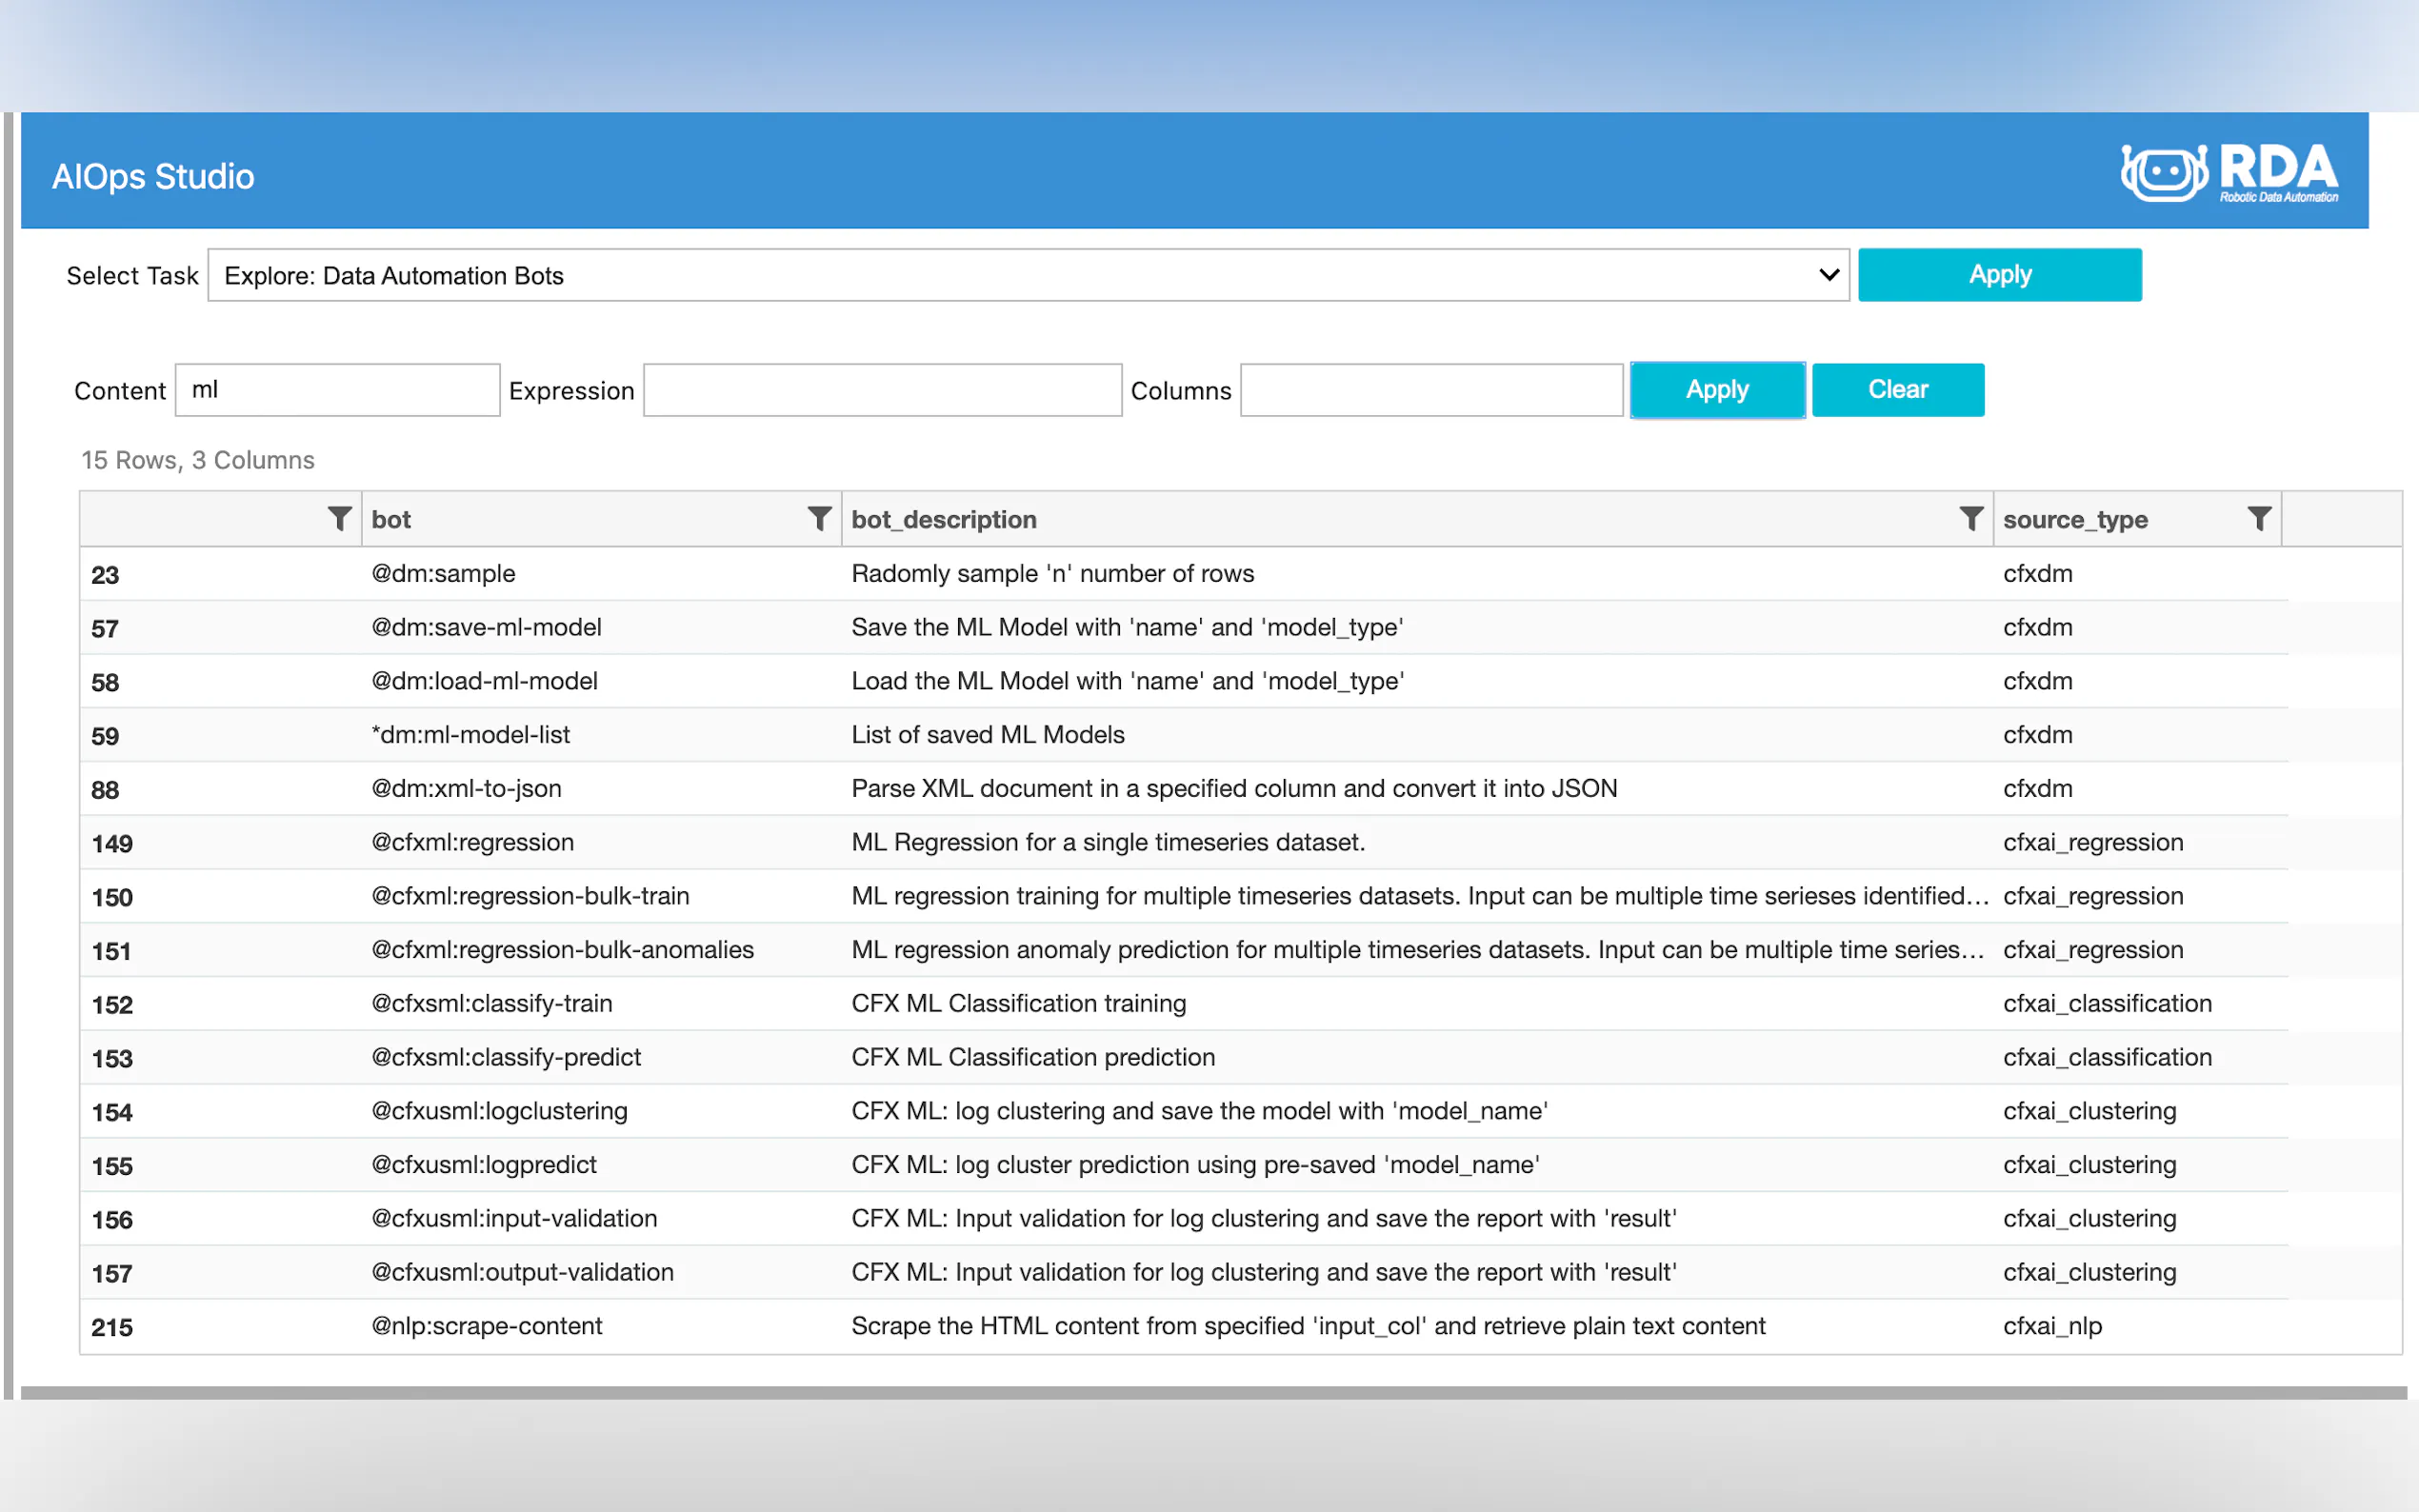2419x1512 pixels.
Task: Click into the Expression text field
Action: [x=882, y=390]
